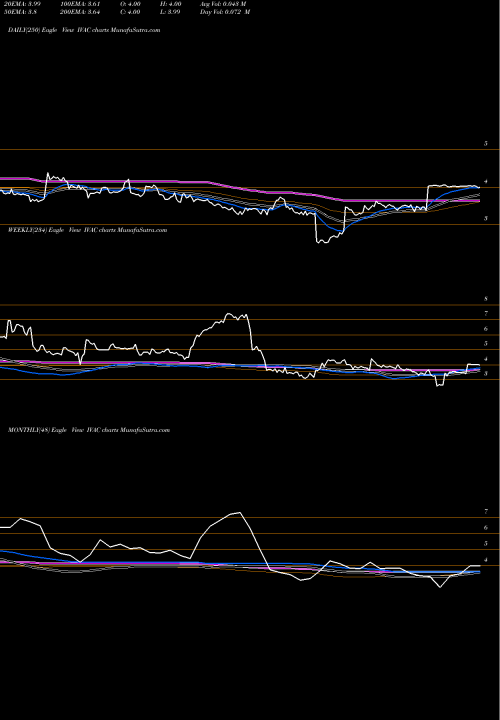The image size is (500, 720).
Task: Click the MONTHLY(48) Eagle View chart title
Action: [x=89, y=430]
